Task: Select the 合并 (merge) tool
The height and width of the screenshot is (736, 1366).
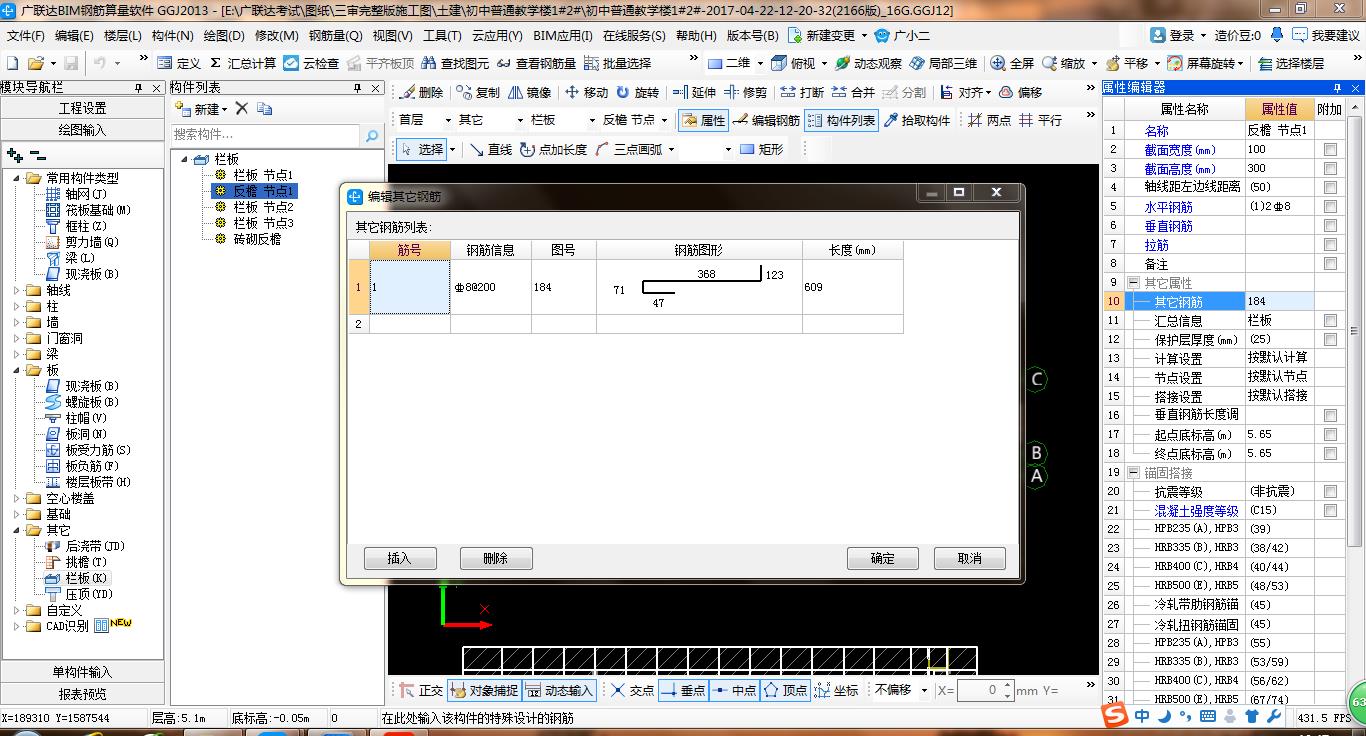Action: pyautogui.click(x=853, y=92)
